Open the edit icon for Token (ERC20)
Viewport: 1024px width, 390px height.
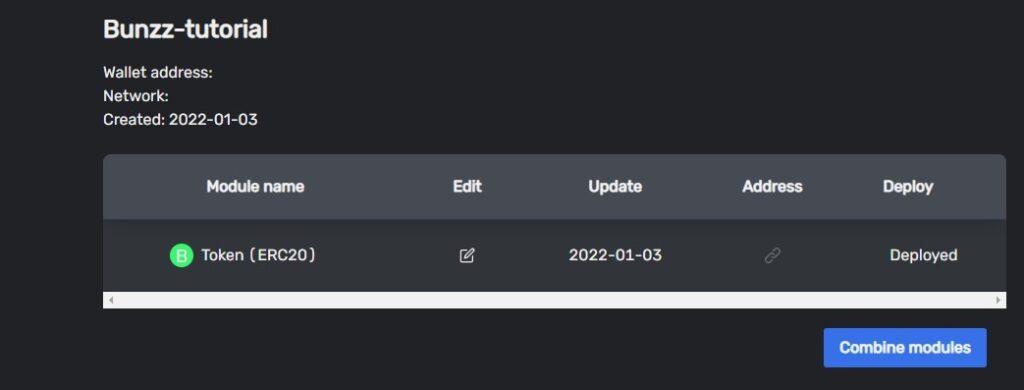(x=466, y=255)
